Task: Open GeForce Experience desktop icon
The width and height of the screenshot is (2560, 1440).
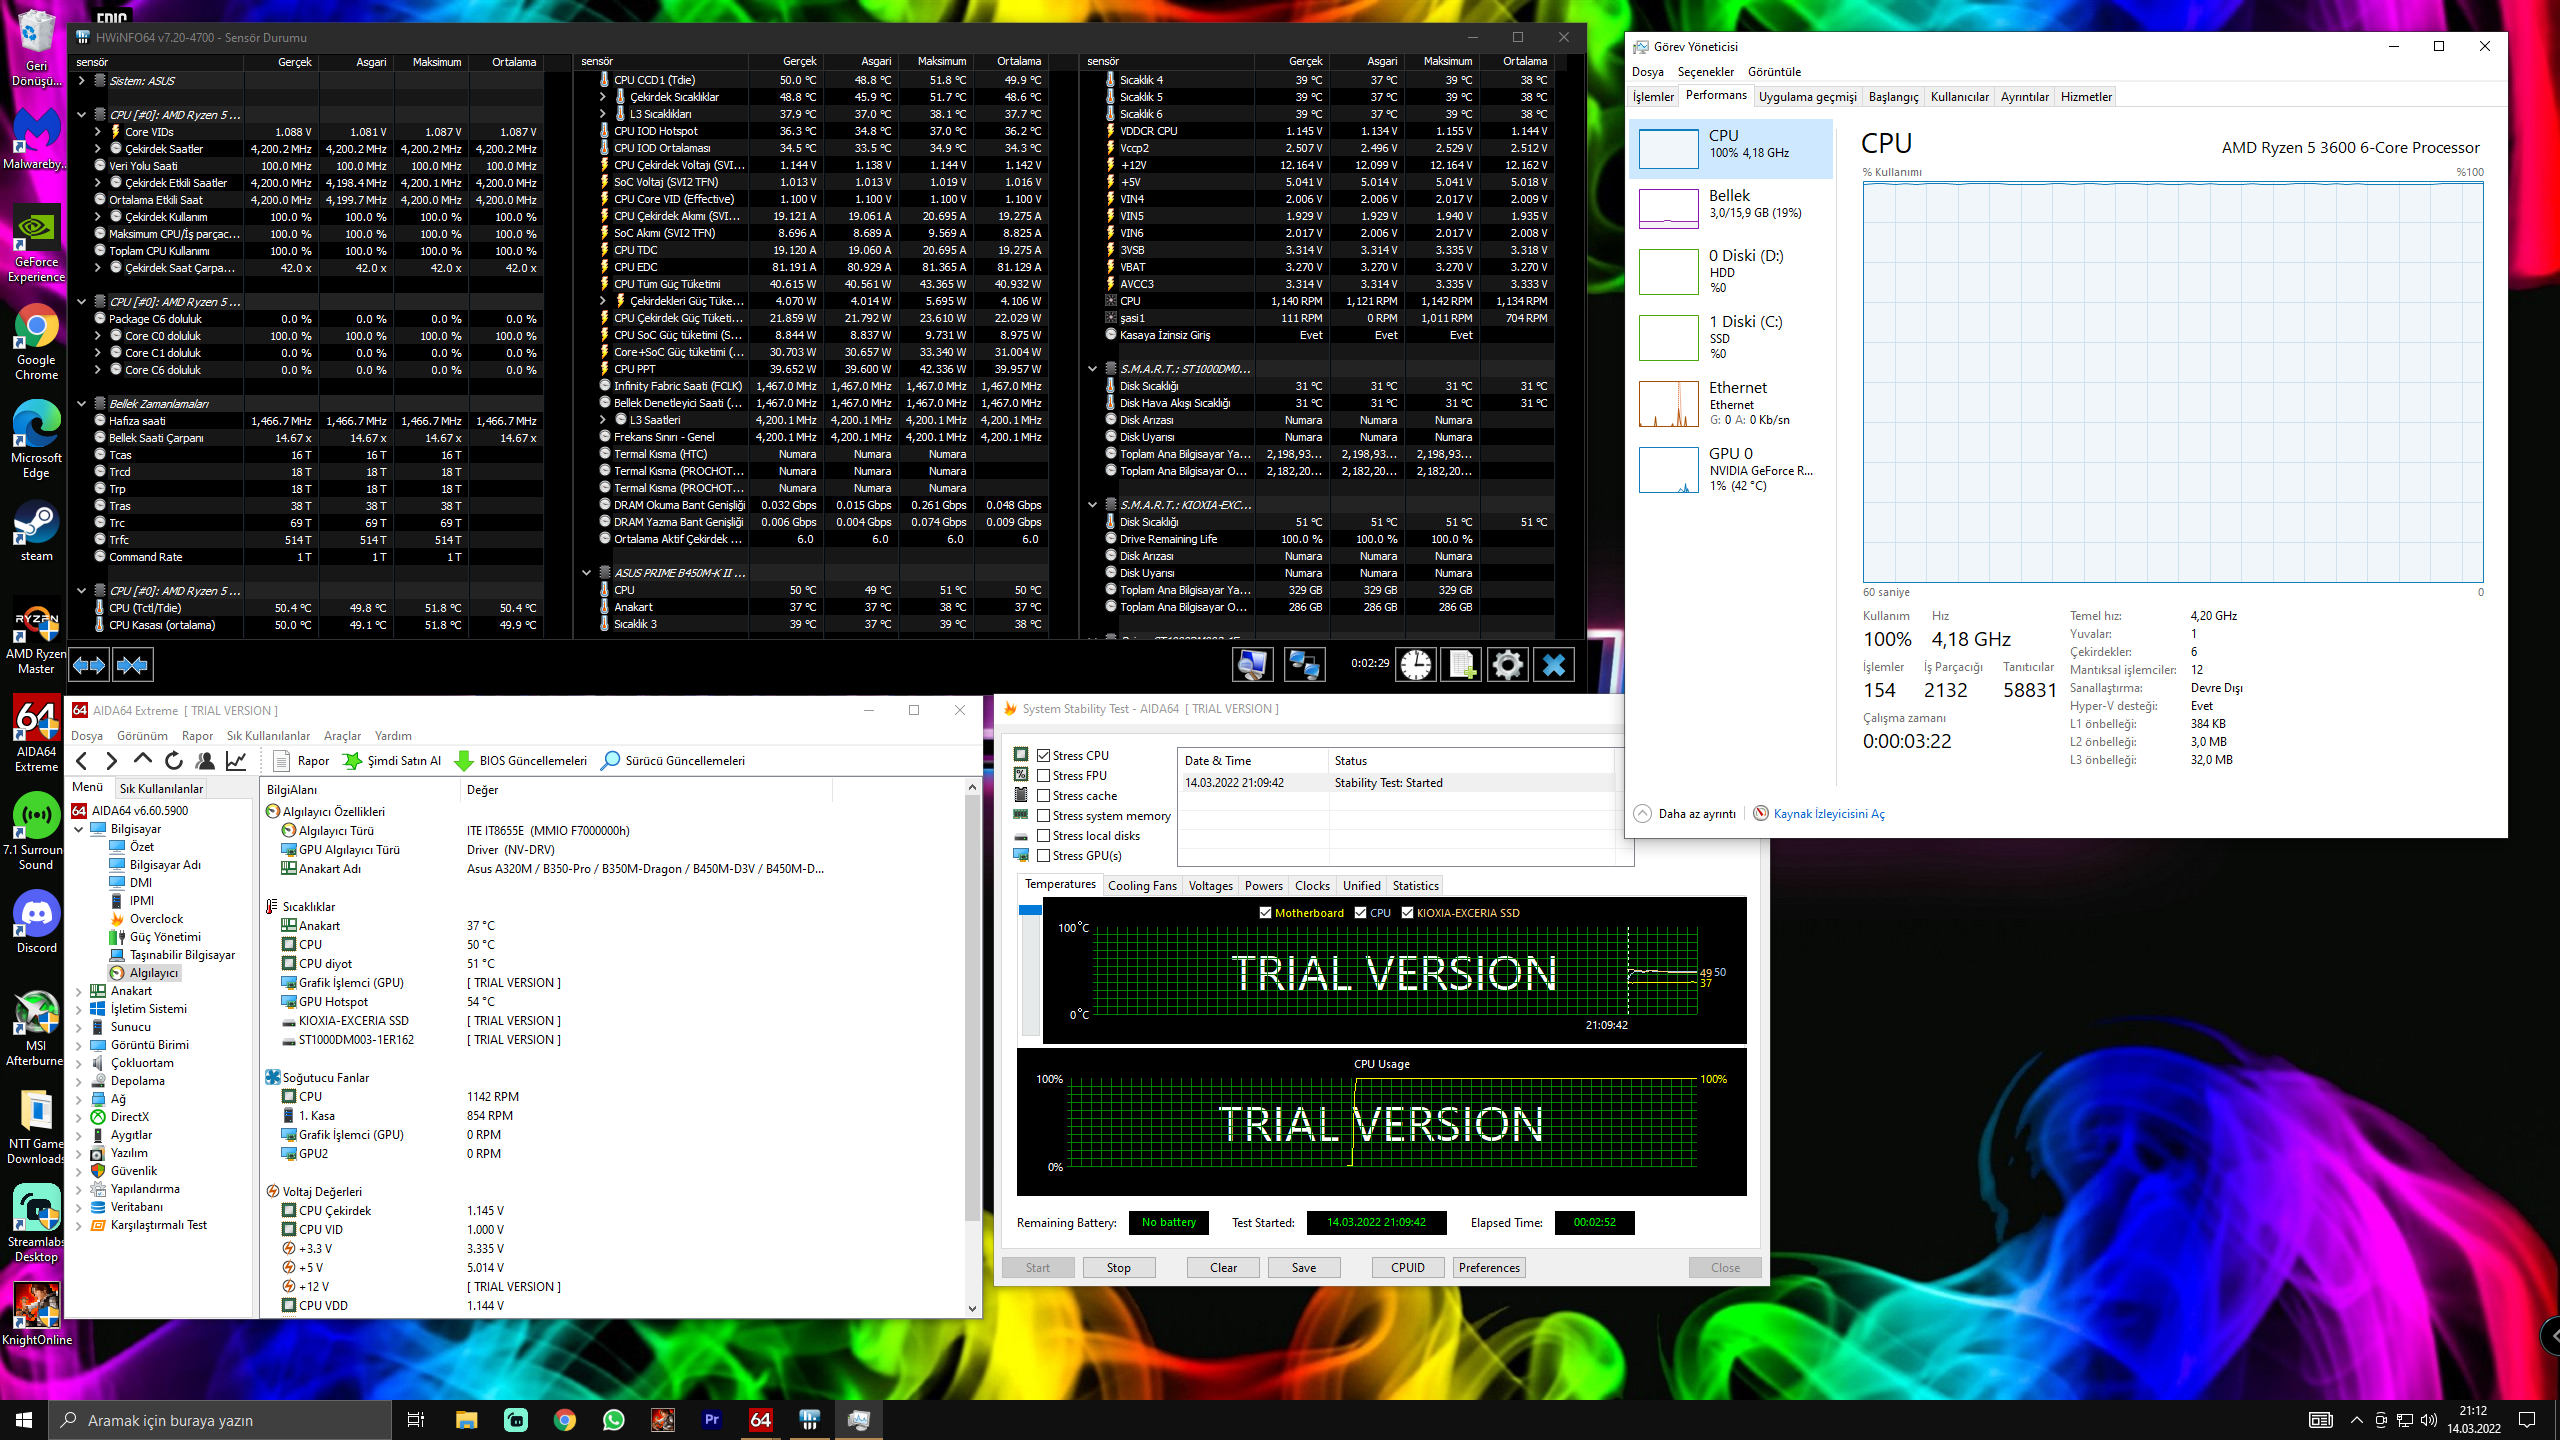Action: 36,244
